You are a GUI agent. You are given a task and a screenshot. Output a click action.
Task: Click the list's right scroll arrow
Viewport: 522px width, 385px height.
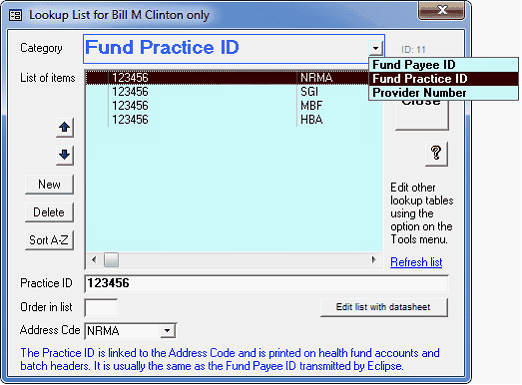[x=373, y=259]
